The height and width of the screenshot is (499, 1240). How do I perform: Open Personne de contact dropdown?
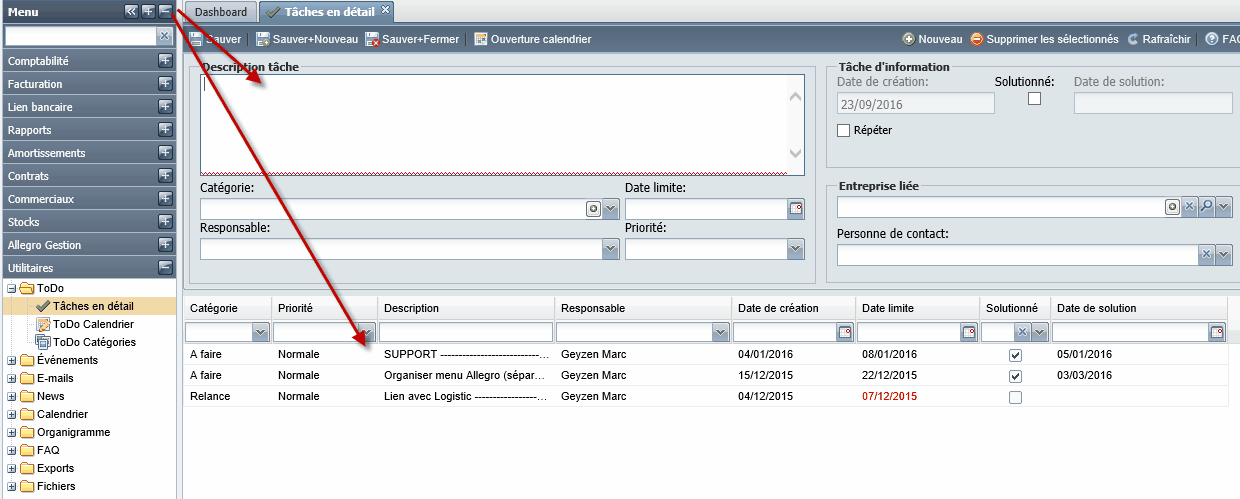pos(1224,255)
